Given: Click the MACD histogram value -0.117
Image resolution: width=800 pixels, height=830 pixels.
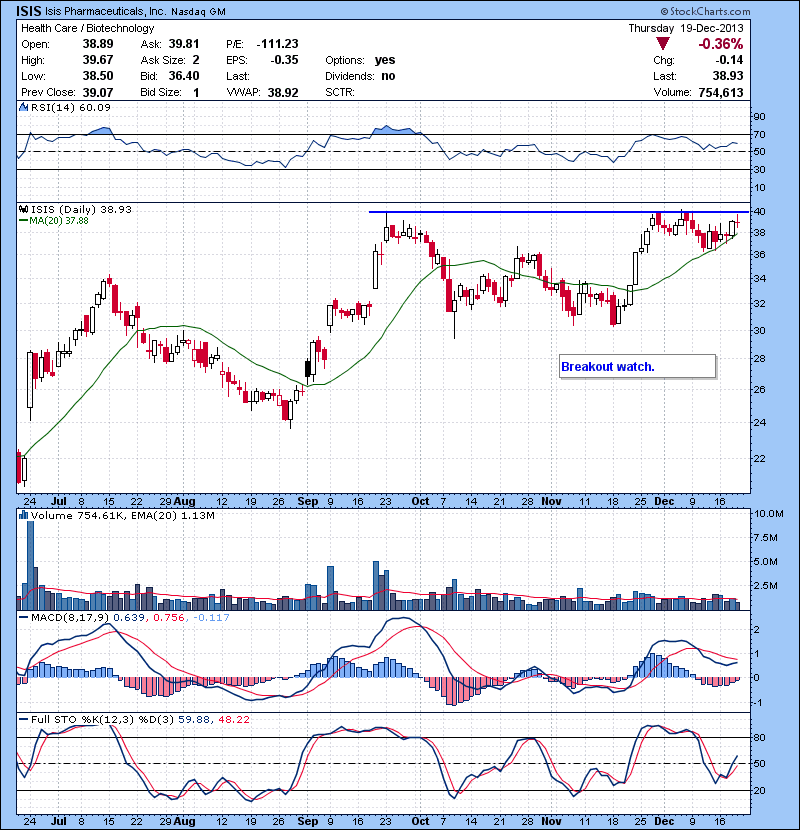Looking at the screenshot, I should tap(211, 617).
